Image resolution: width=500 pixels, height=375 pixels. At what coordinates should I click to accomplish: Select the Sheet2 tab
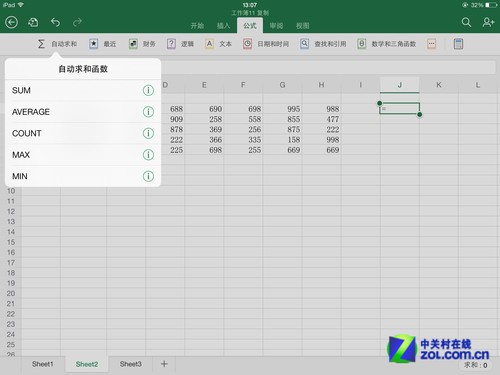click(x=87, y=364)
